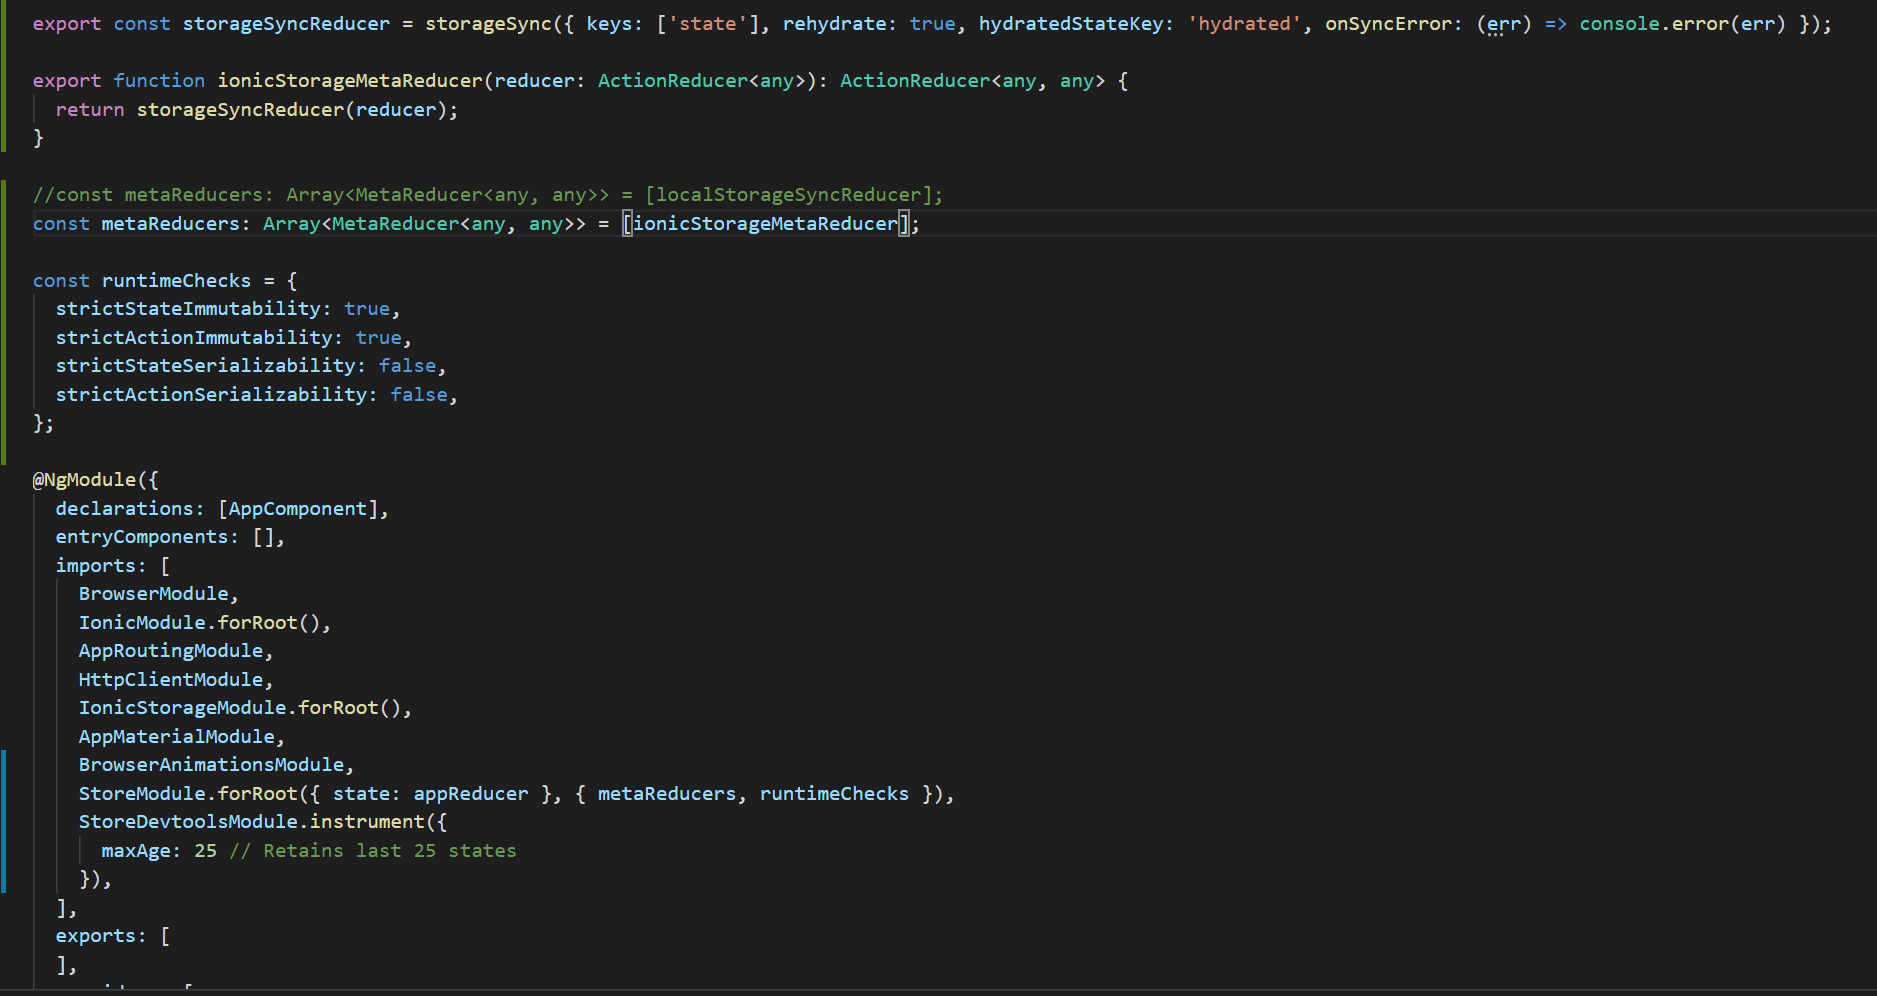Image resolution: width=1877 pixels, height=996 pixels.
Task: Click the hydratedStateKey property value 'hydrated'
Action: (1243, 22)
